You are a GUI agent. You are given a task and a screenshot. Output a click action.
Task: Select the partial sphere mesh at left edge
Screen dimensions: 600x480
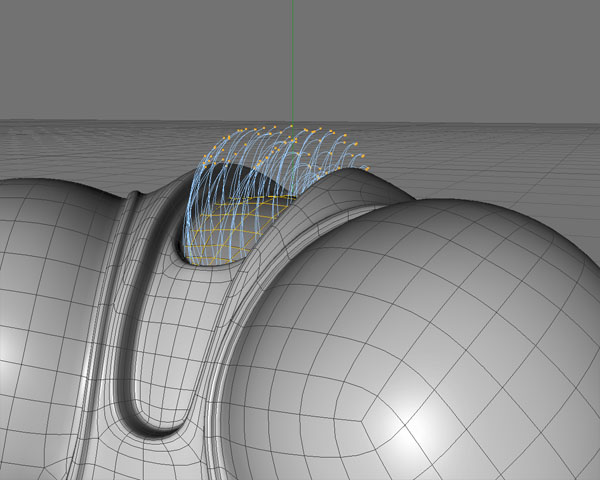pos(50,329)
